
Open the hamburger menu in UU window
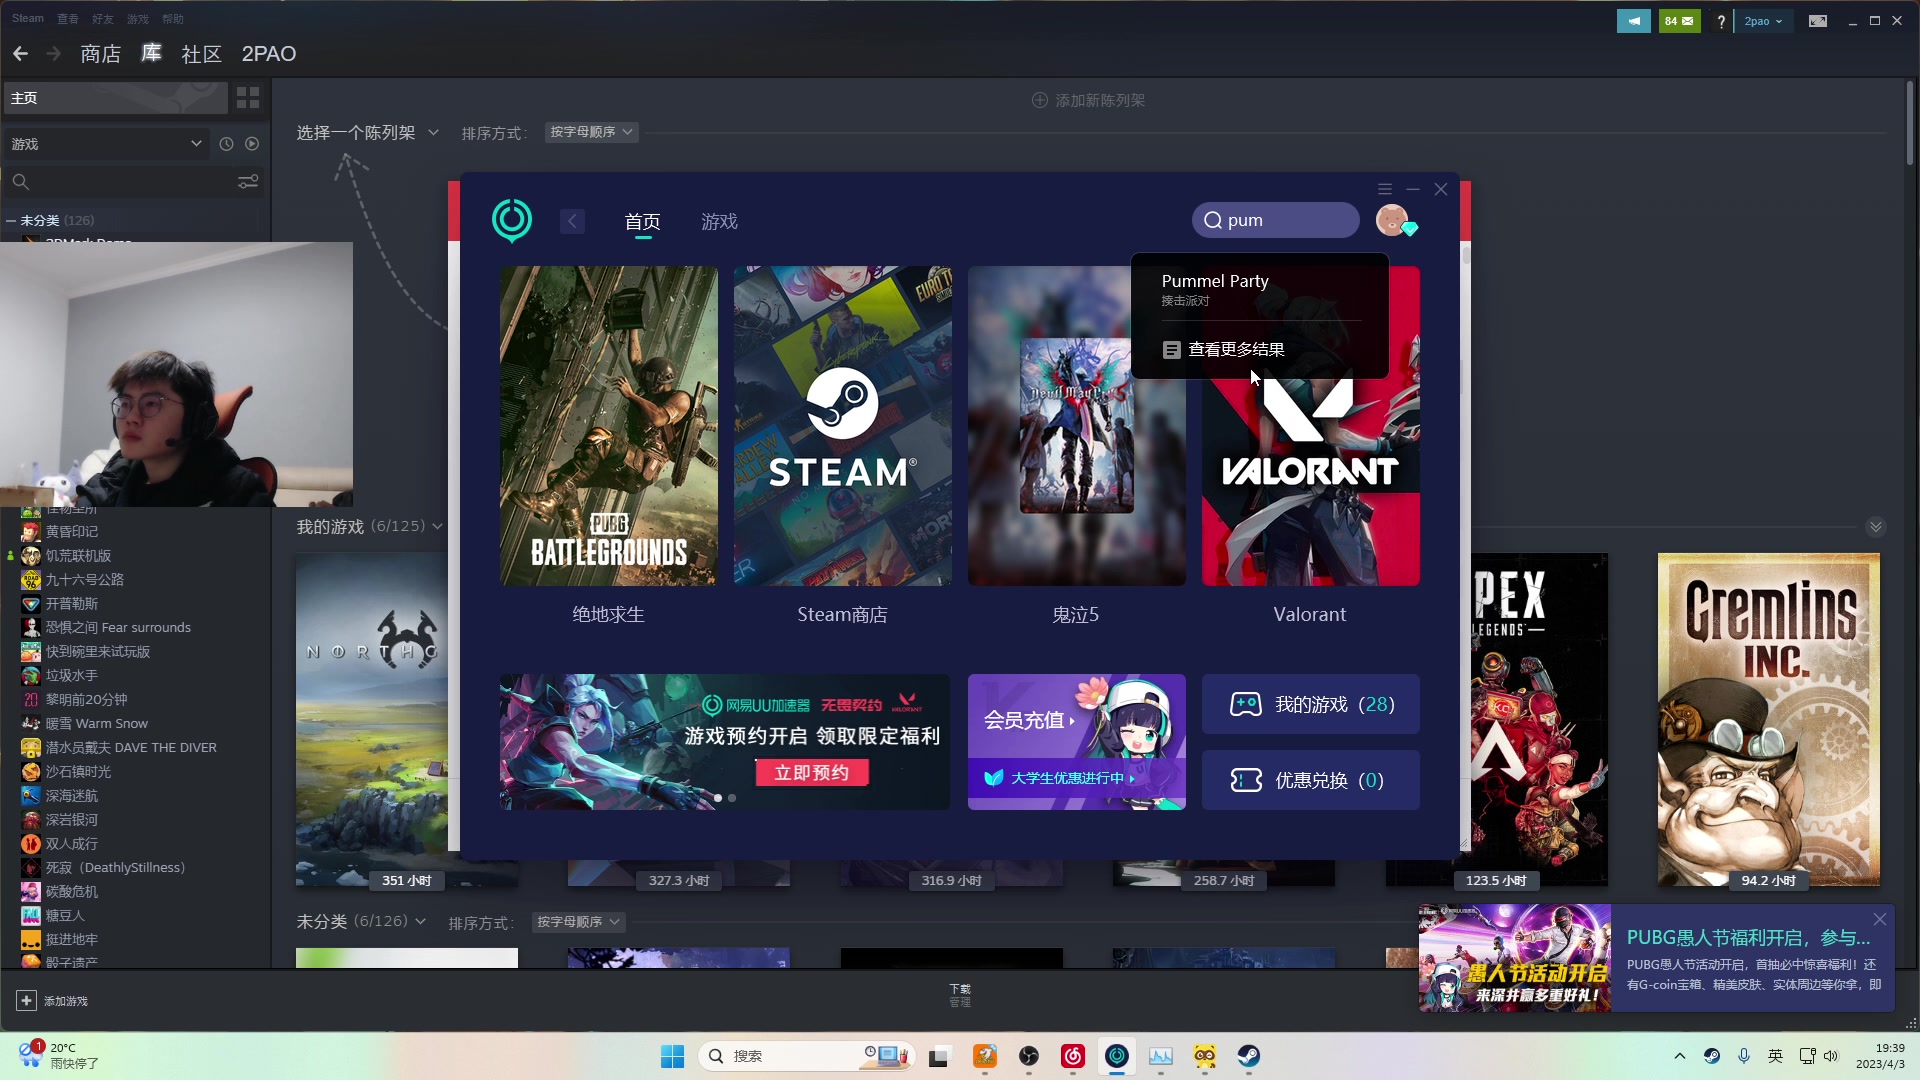point(1385,189)
